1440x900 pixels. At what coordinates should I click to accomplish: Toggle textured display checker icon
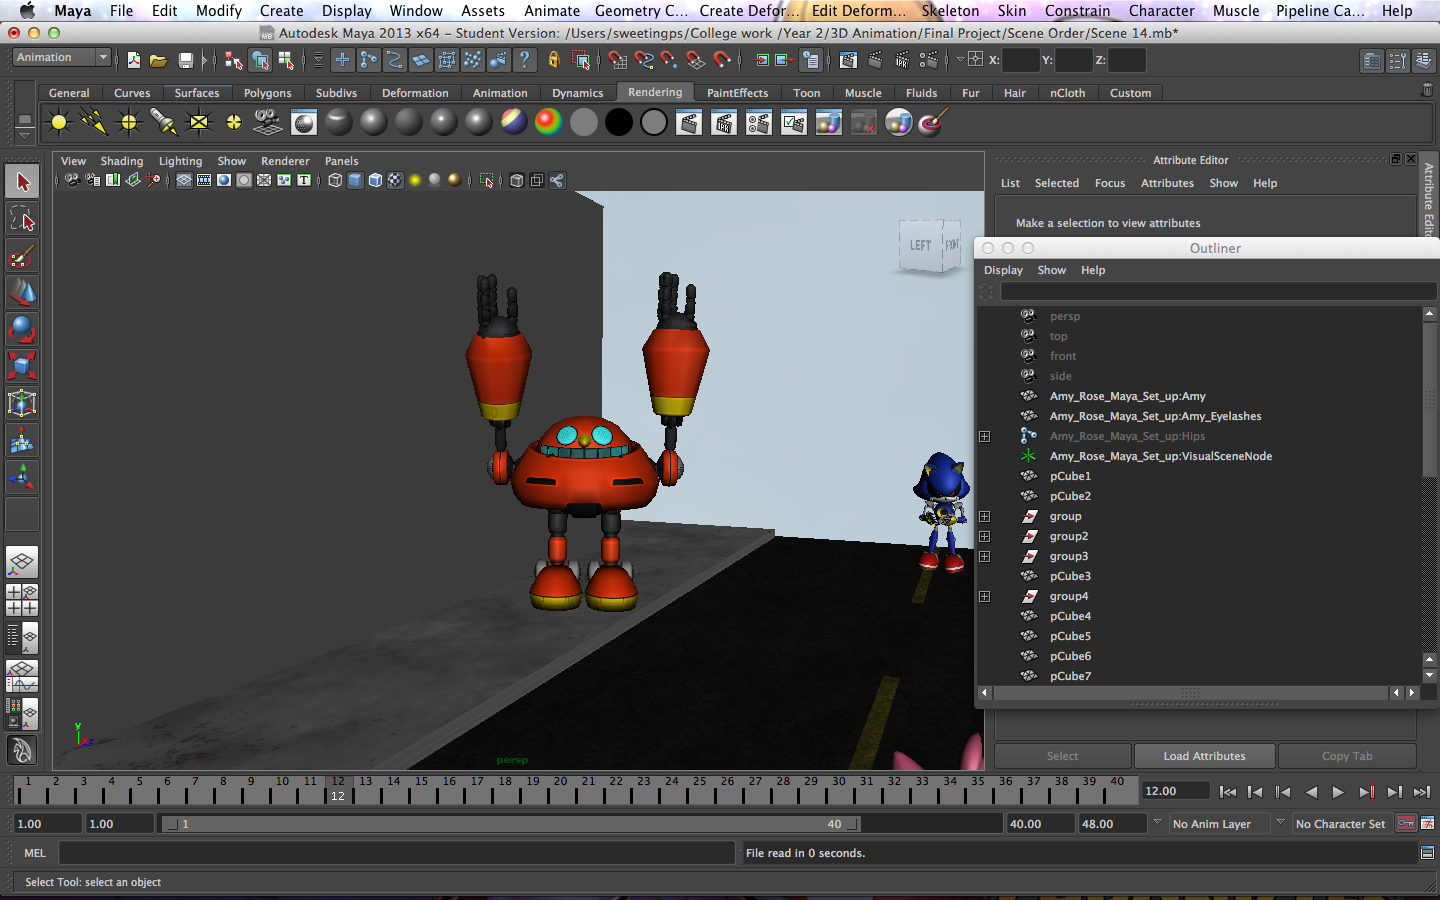click(x=395, y=180)
